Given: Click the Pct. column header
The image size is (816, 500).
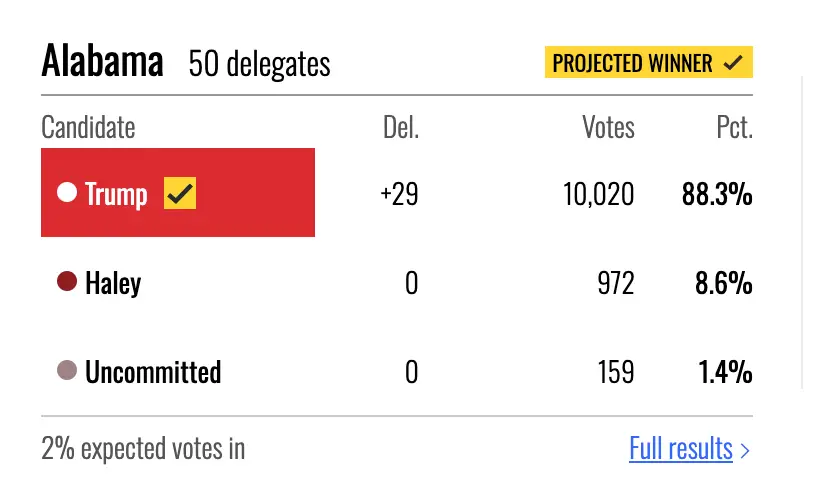Looking at the screenshot, I should click(x=734, y=127).
